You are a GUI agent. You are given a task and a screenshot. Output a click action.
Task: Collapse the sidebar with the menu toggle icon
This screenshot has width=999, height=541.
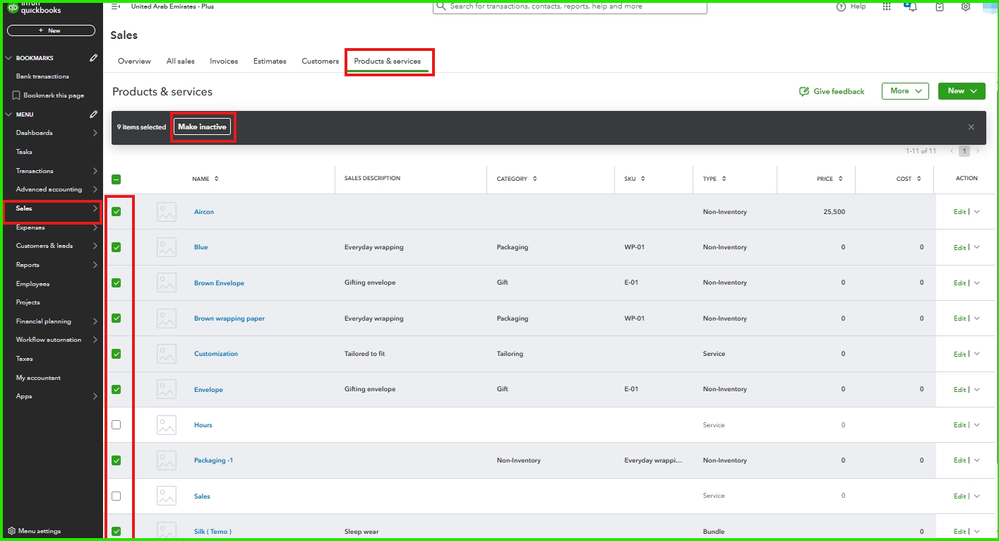coord(115,6)
